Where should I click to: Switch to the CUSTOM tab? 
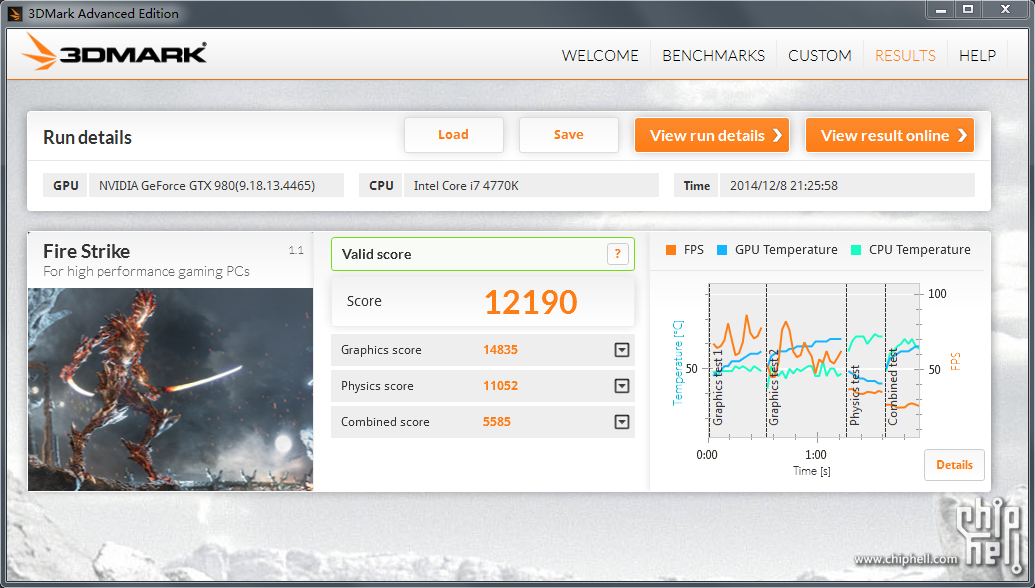tap(820, 55)
